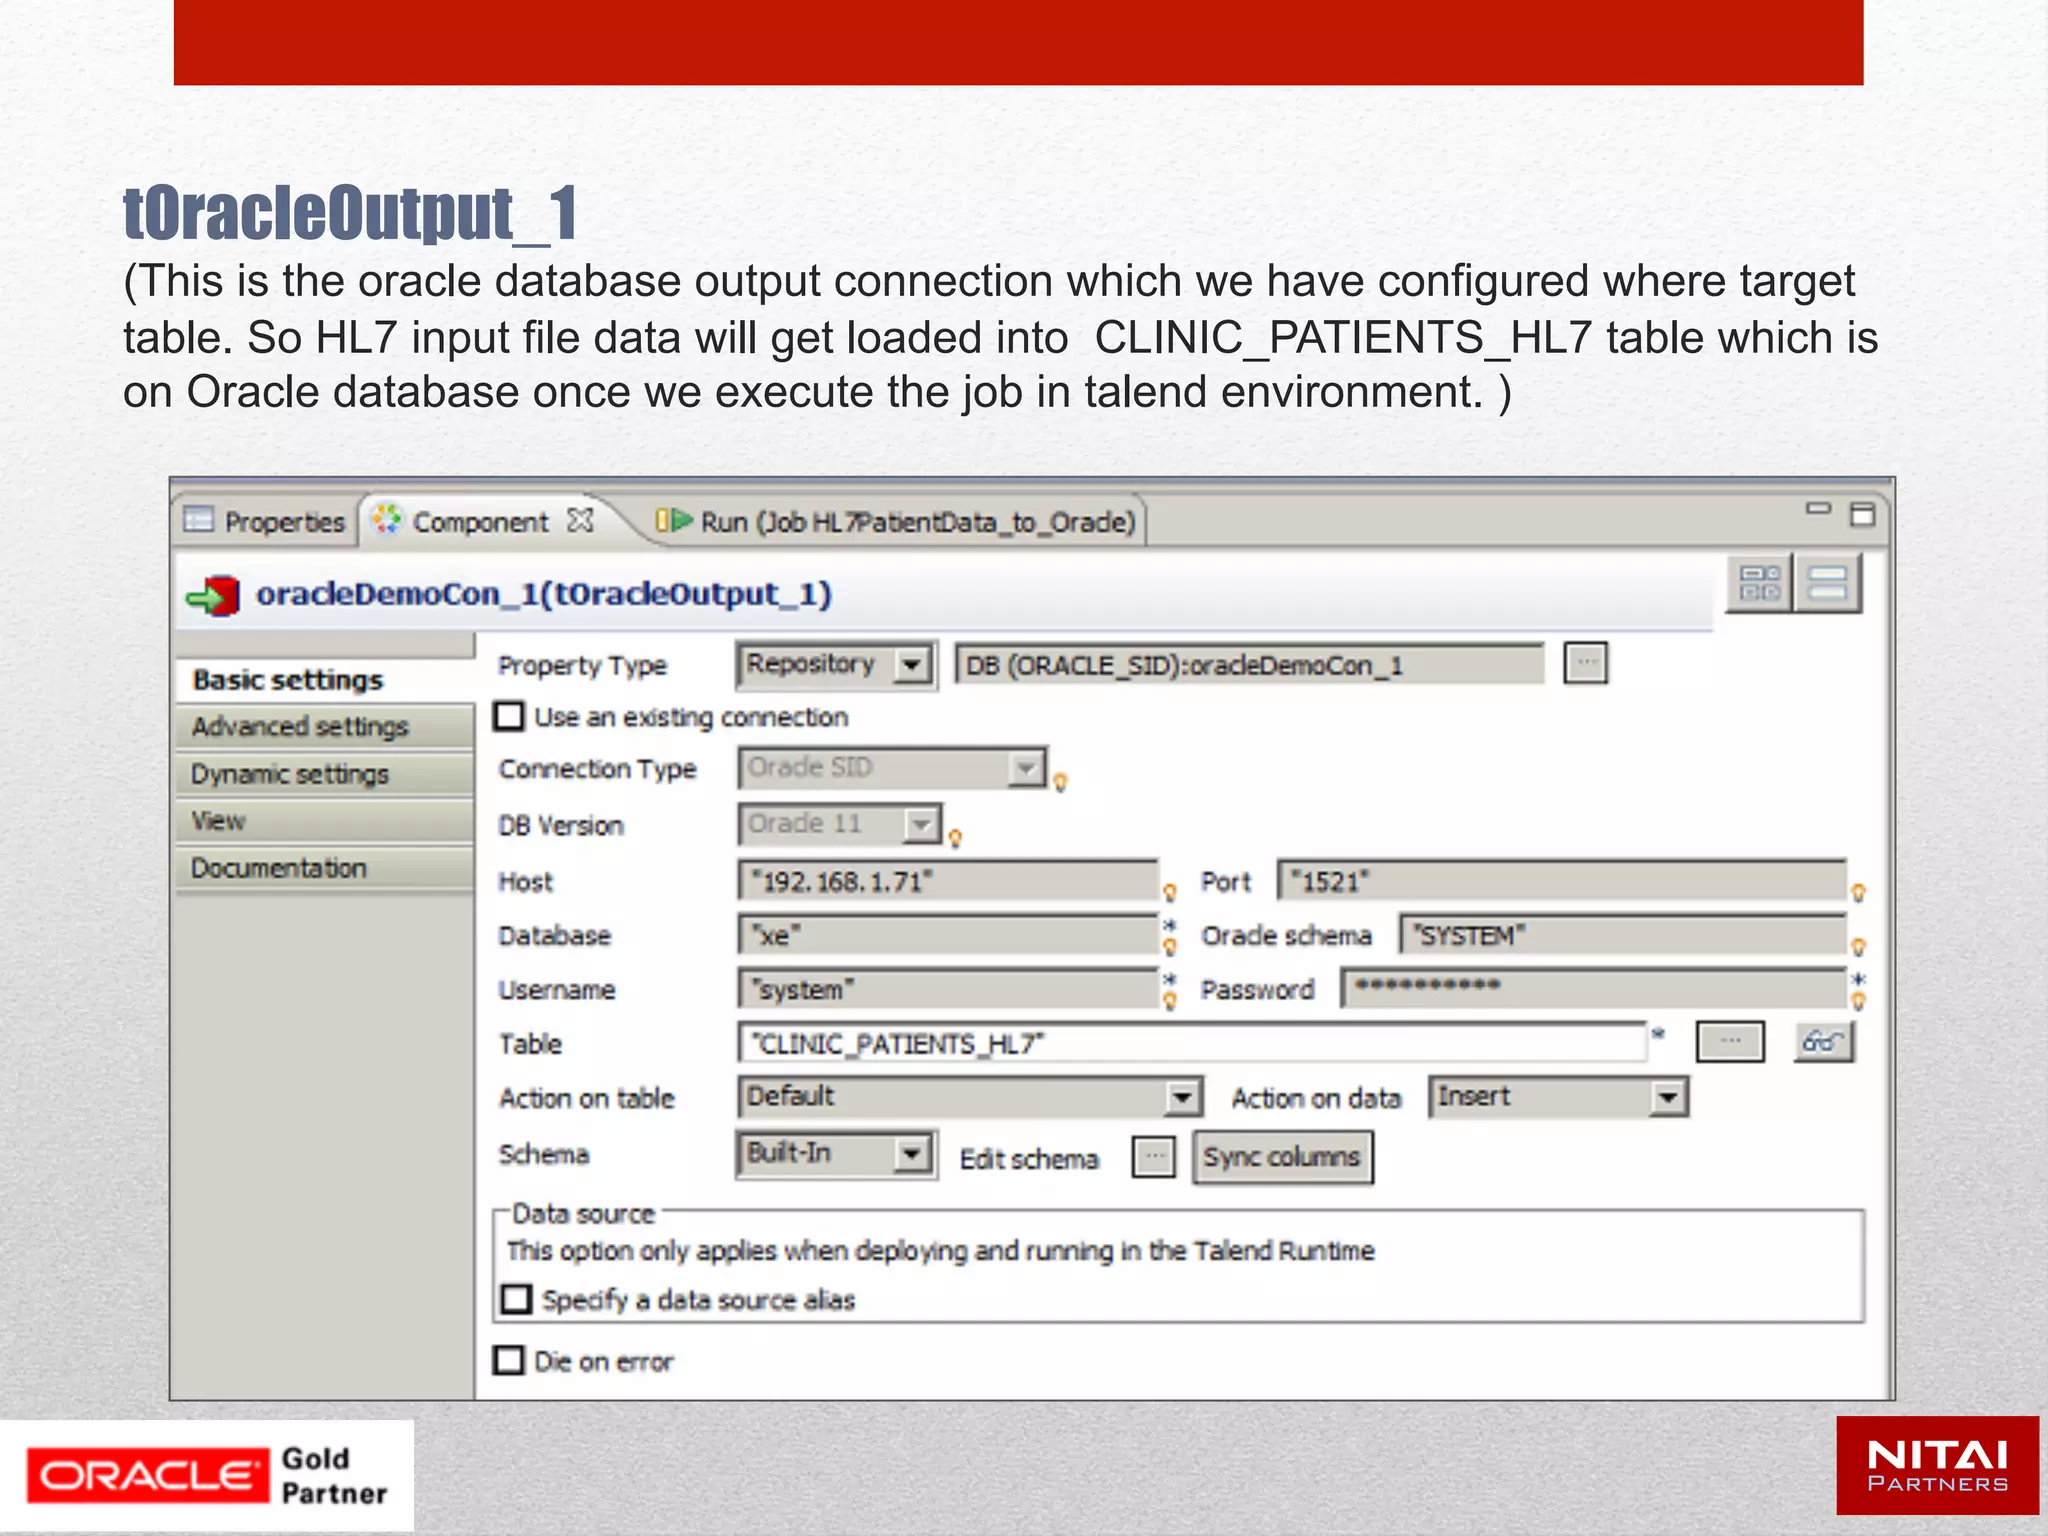This screenshot has width=2048, height=1536.
Task: Click the form-view layout icon in the header
Action: (x=1827, y=583)
